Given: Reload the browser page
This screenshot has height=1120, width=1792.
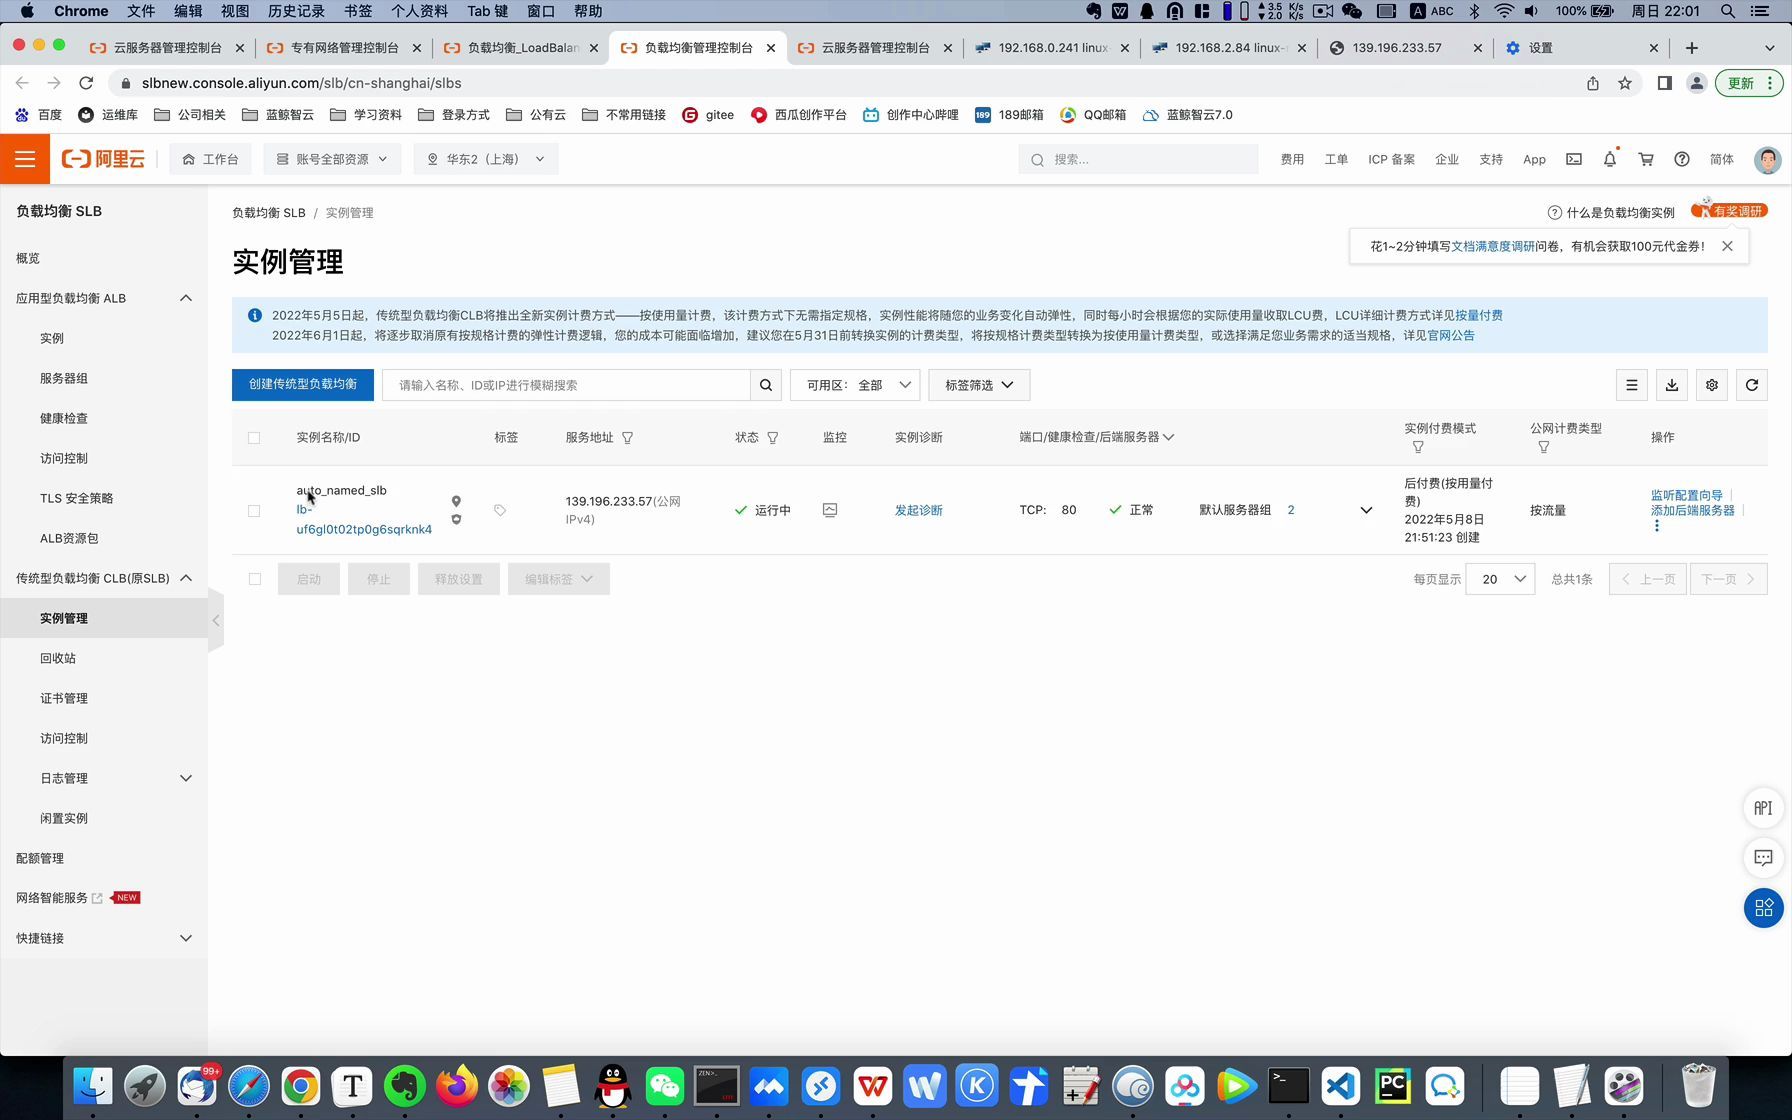Looking at the screenshot, I should [86, 83].
